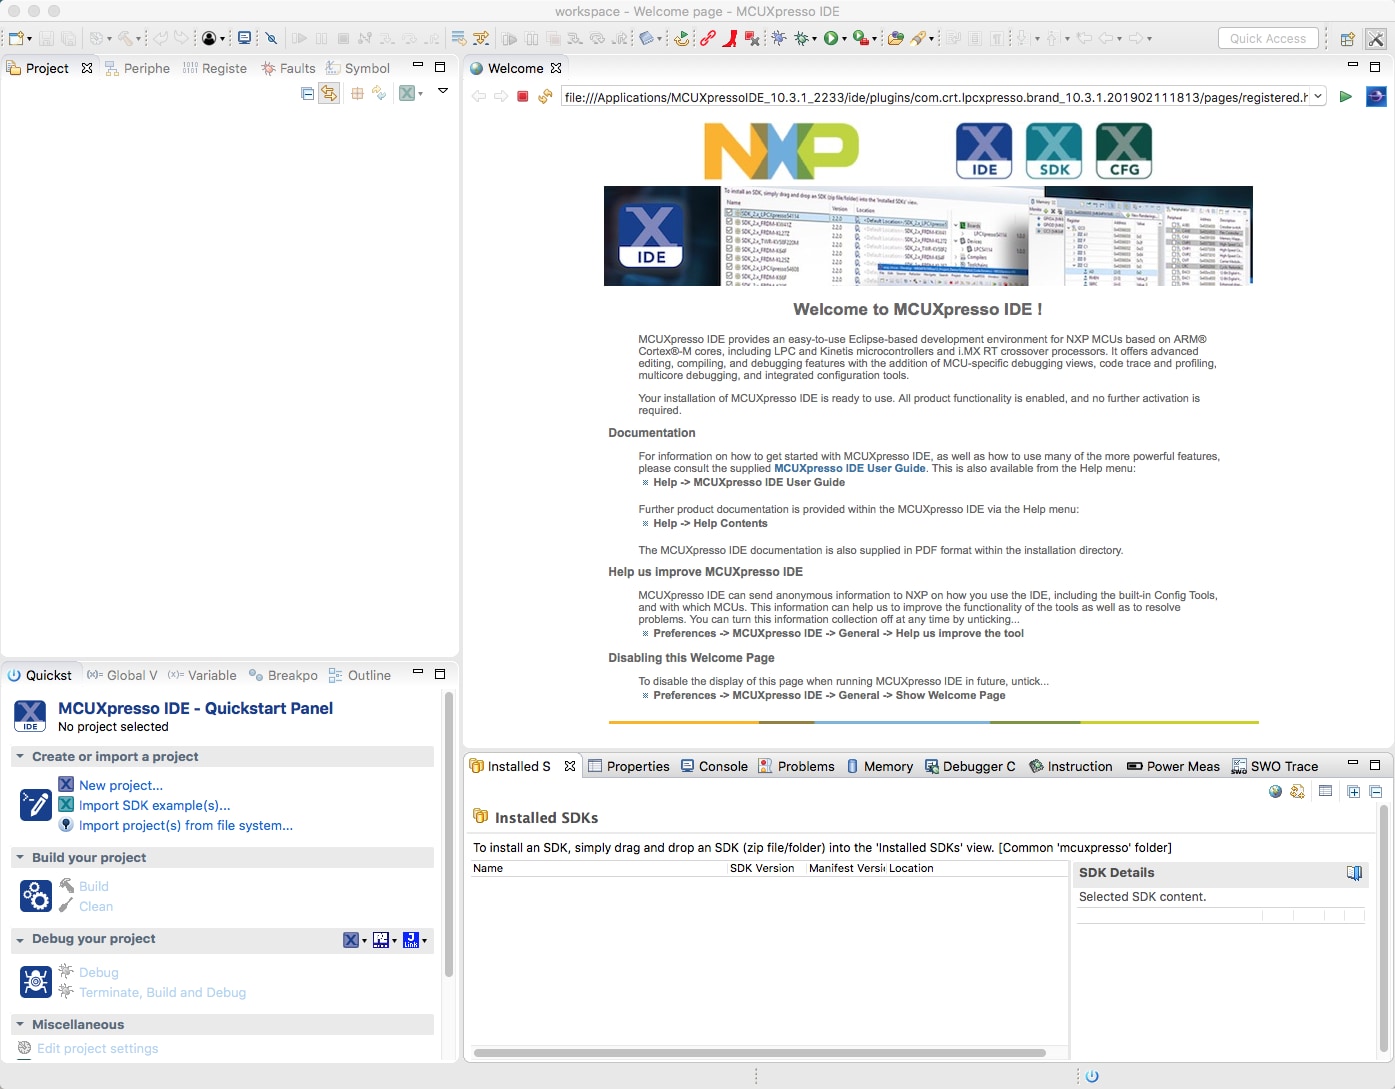Collapse the Miscellaneous section in Quickstart Panel

(20, 1024)
